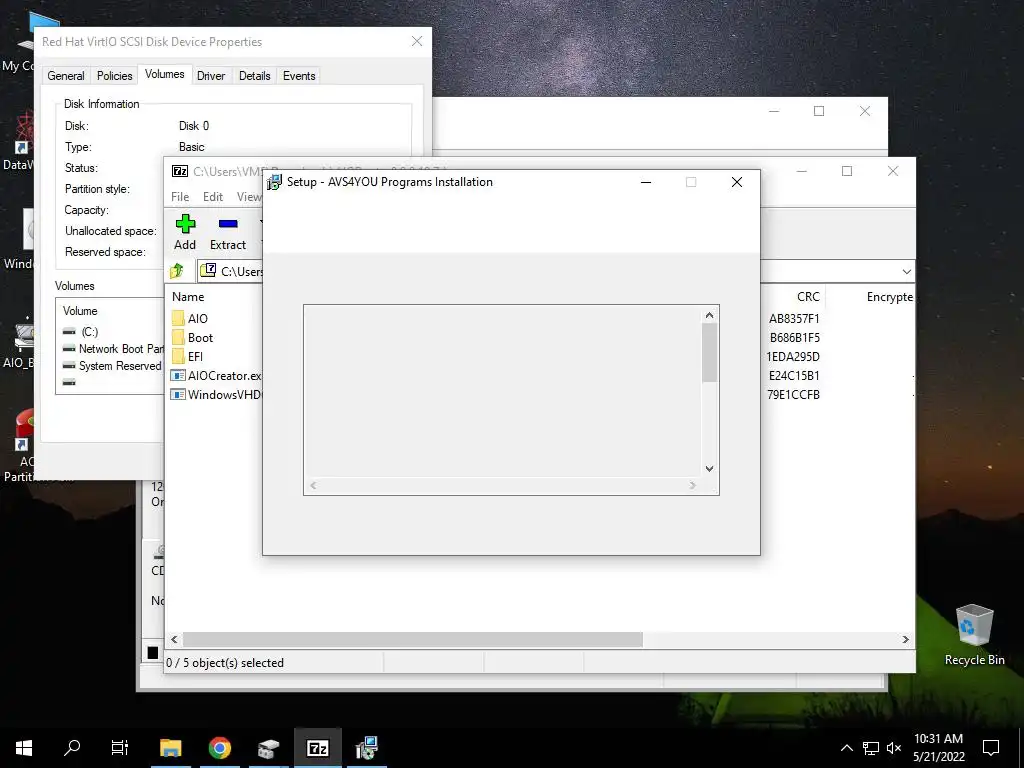Screen dimensions: 1024x768
Task: Select the AIO folder in 7-Zip
Action: tap(190, 319)
